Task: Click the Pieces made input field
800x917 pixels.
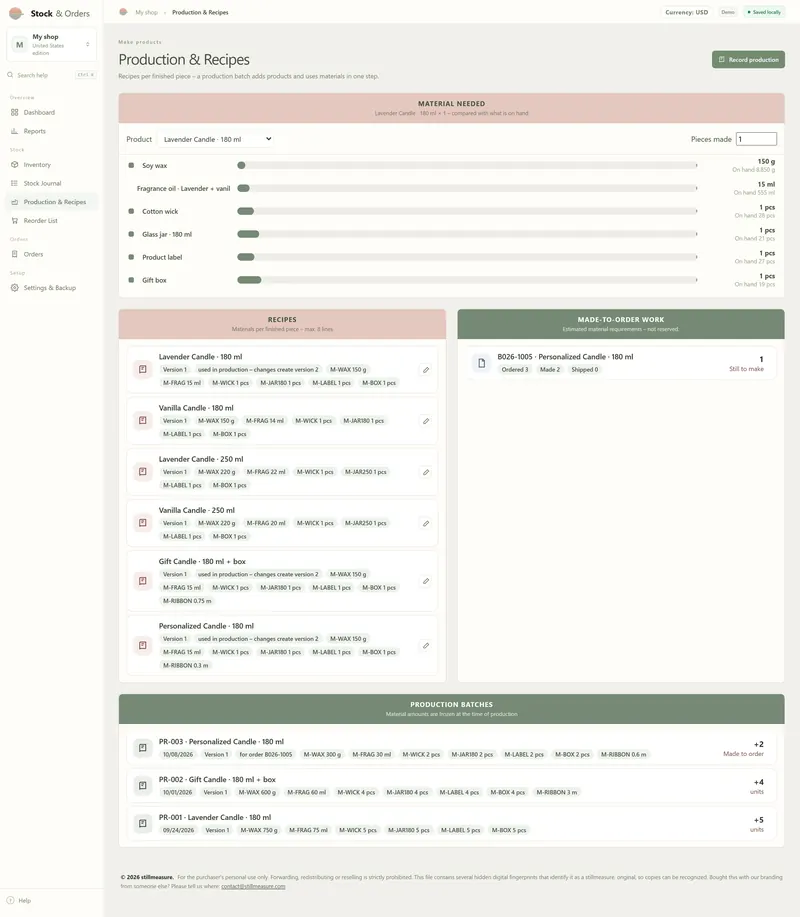Action: [x=756, y=139]
